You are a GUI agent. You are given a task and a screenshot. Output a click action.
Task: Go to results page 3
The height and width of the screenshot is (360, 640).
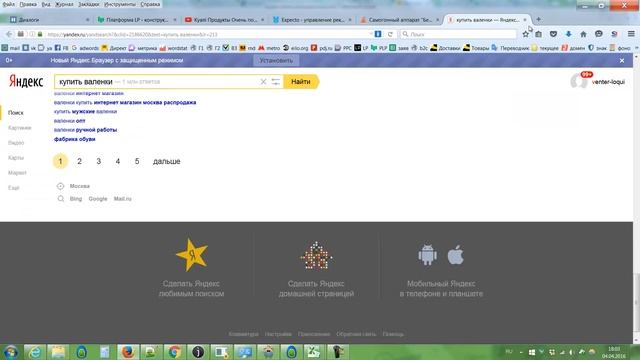(x=98, y=161)
